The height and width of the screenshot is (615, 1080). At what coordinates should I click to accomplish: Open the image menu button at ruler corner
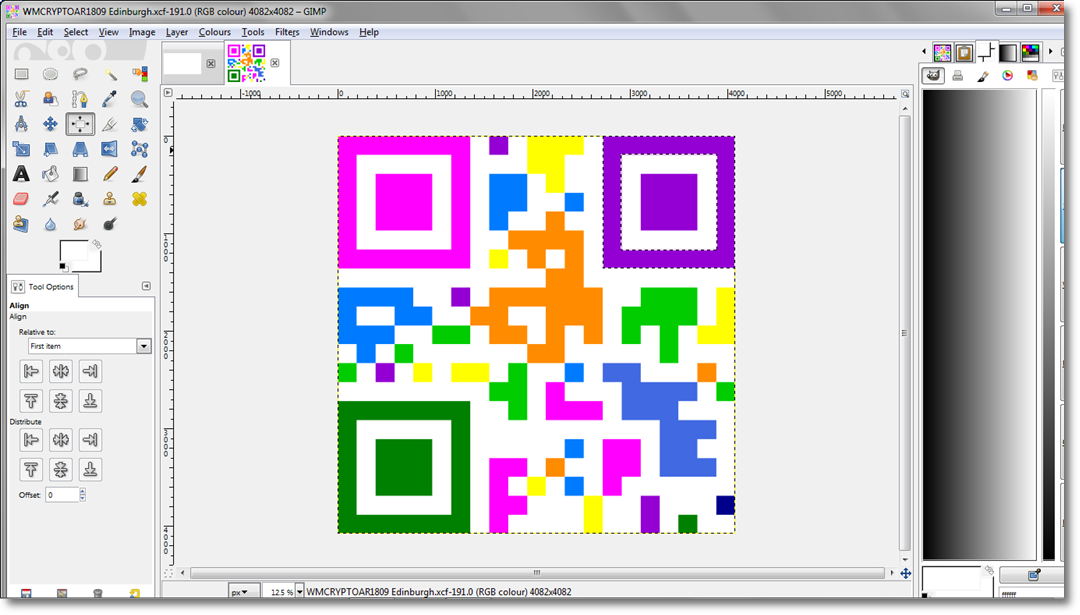click(x=167, y=92)
